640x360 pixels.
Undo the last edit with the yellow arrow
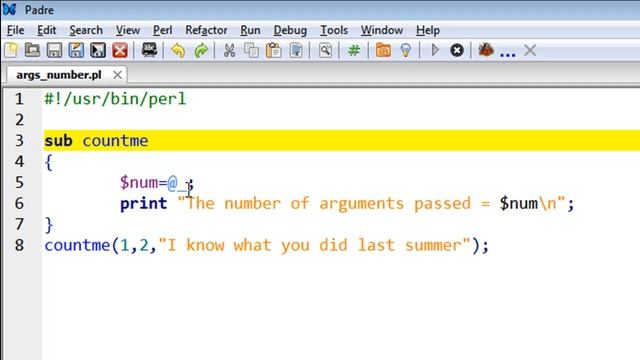point(178,51)
